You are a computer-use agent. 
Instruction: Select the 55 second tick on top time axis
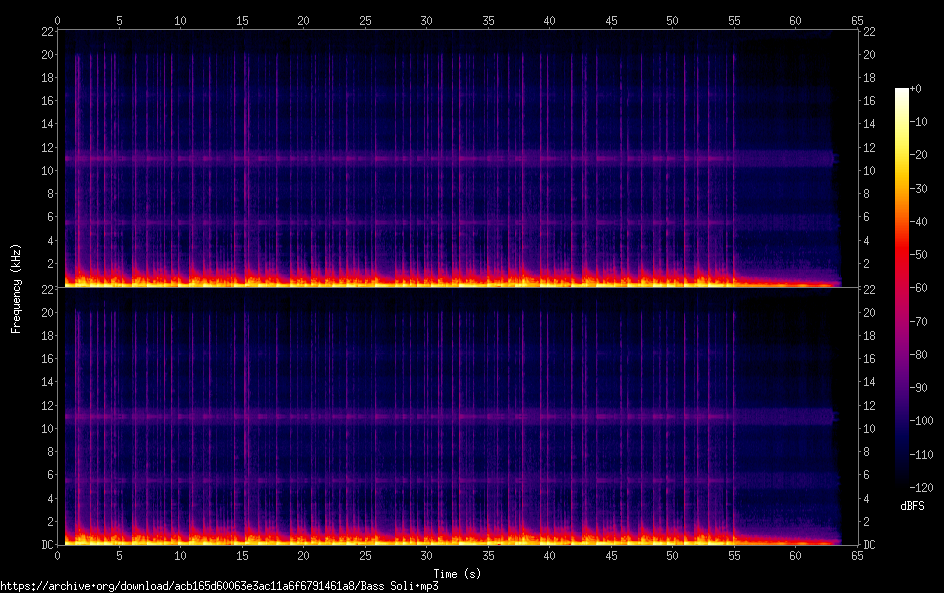(x=734, y=20)
